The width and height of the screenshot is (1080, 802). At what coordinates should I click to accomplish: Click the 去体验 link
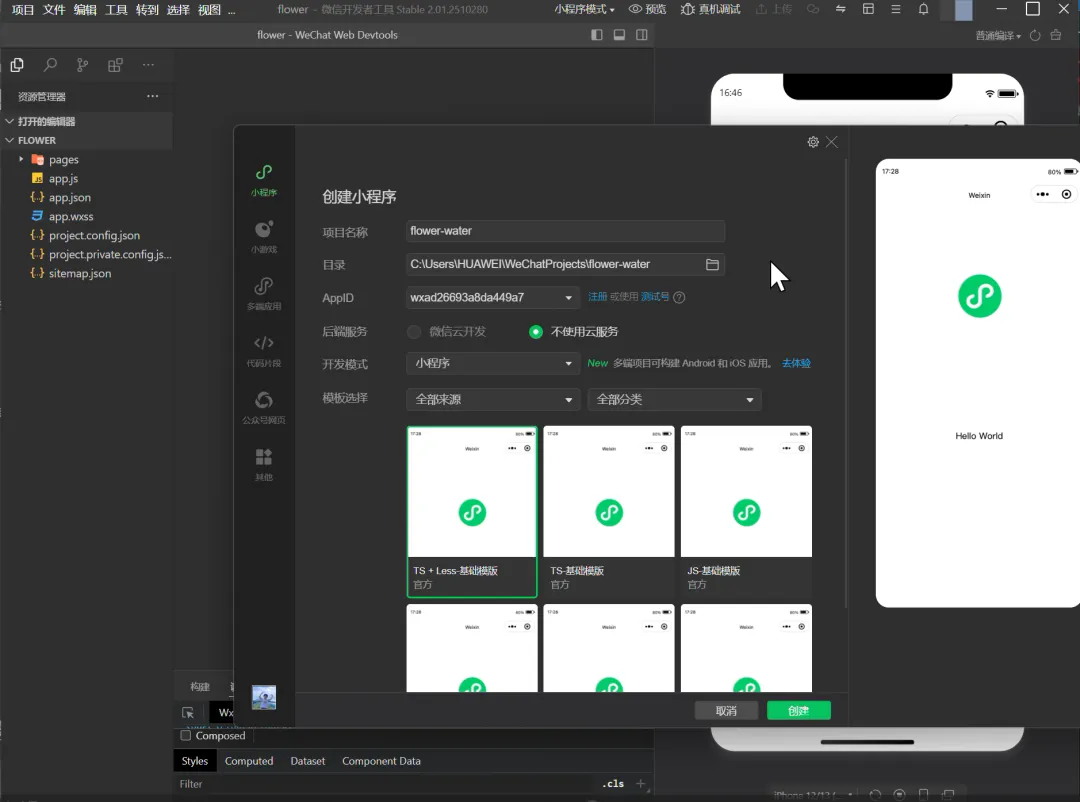[x=796, y=363]
